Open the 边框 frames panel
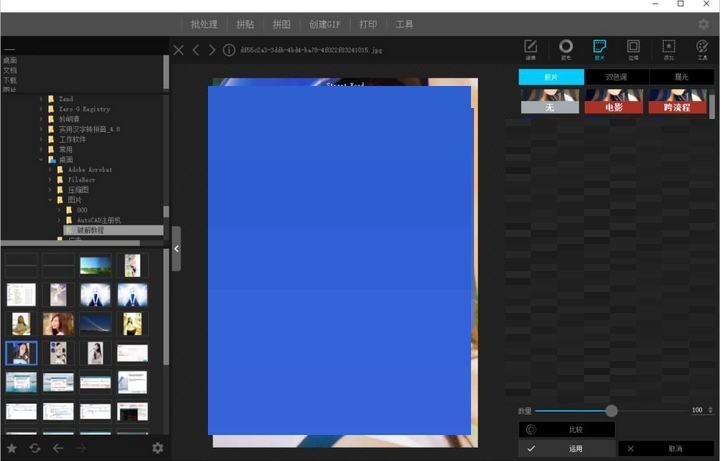This screenshot has height=461, width=723. click(x=634, y=50)
